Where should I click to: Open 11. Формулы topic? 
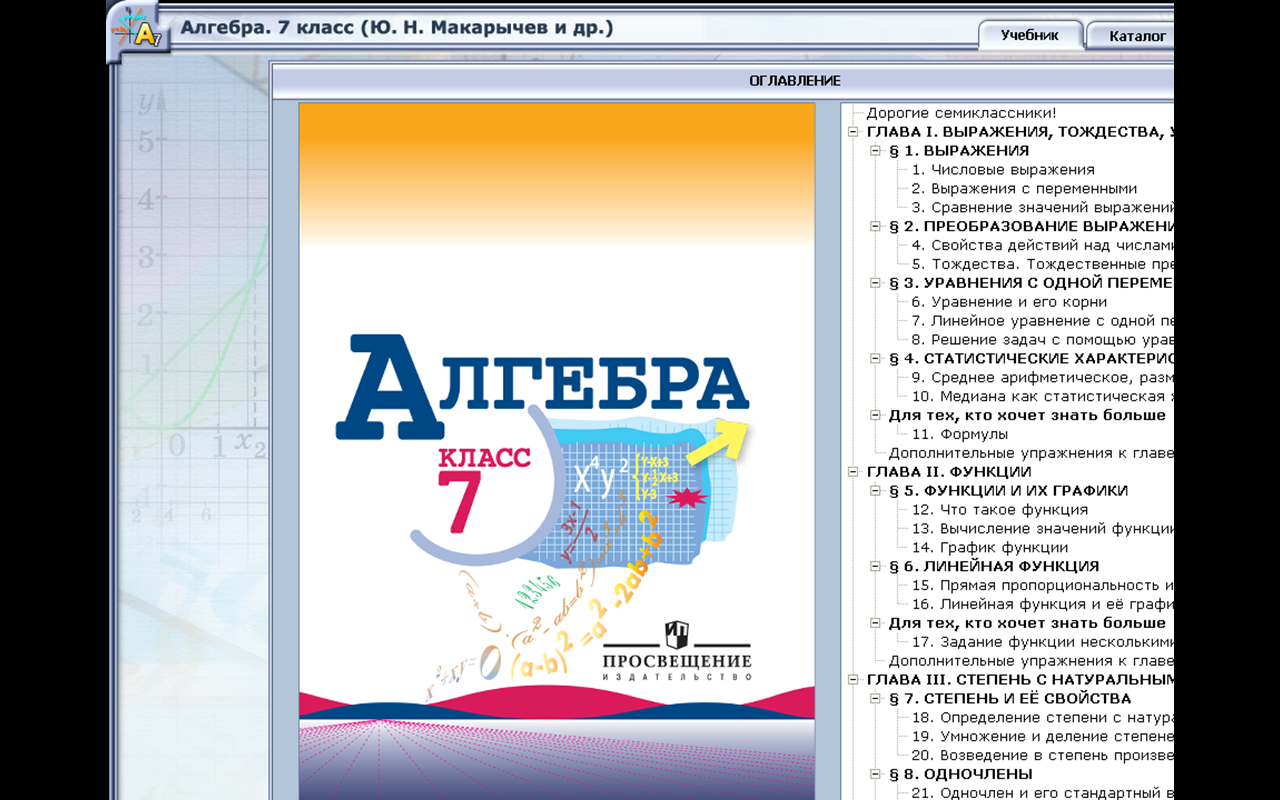960,434
